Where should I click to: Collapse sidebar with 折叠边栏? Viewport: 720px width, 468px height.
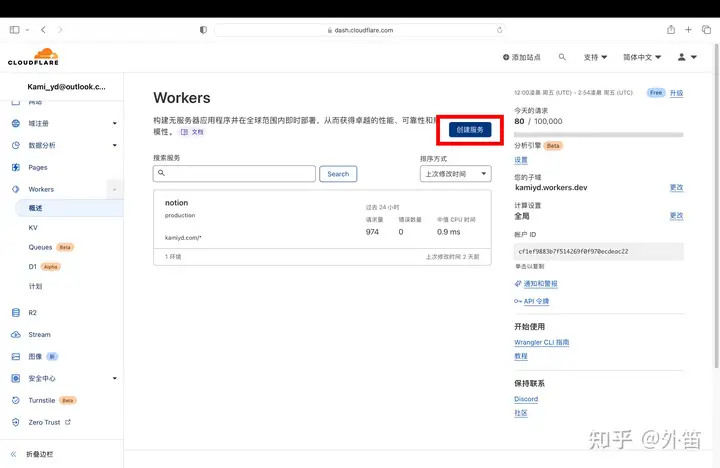[32, 454]
